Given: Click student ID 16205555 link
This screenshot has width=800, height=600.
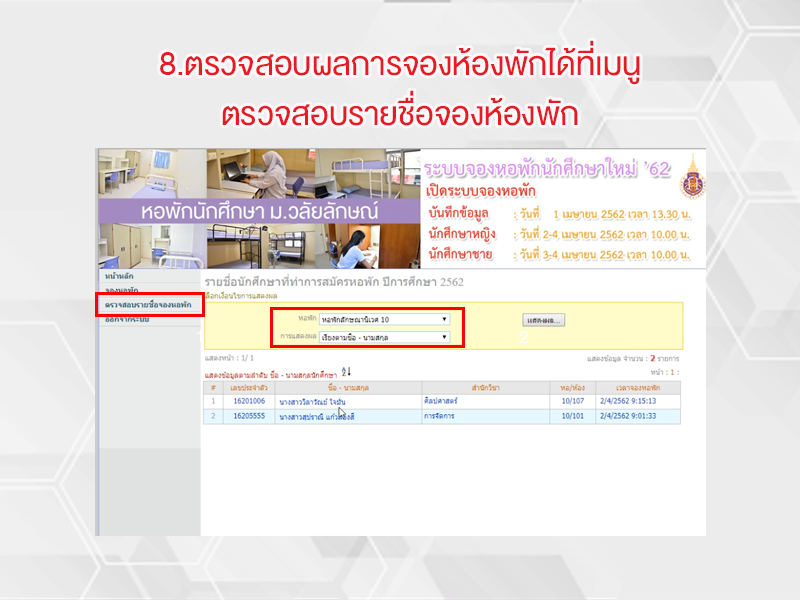Looking at the screenshot, I should 247,416.
